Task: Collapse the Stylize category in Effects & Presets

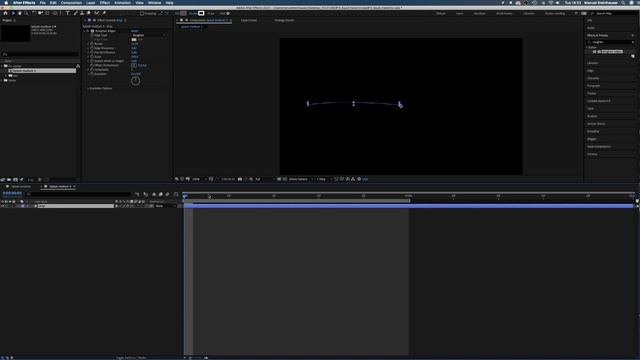Action: pos(587,47)
